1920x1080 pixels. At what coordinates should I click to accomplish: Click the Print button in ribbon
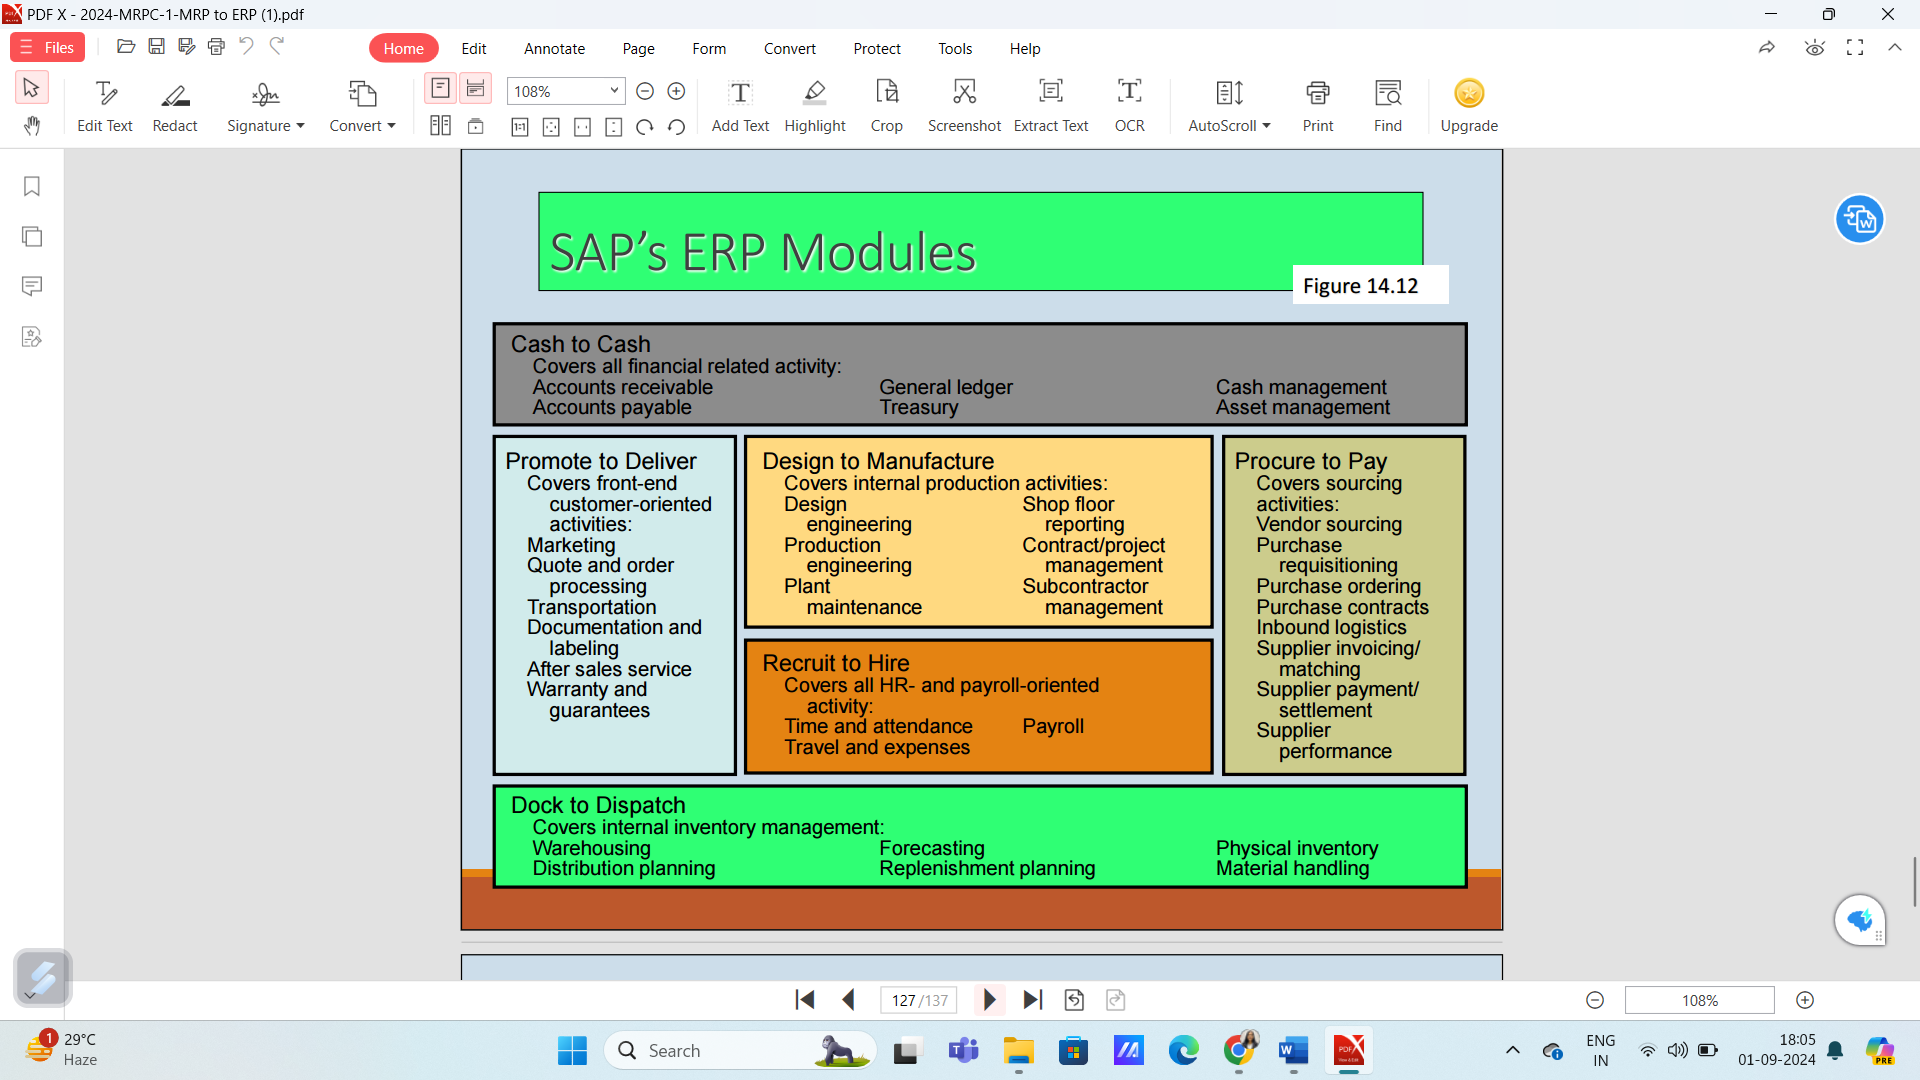coord(1318,107)
